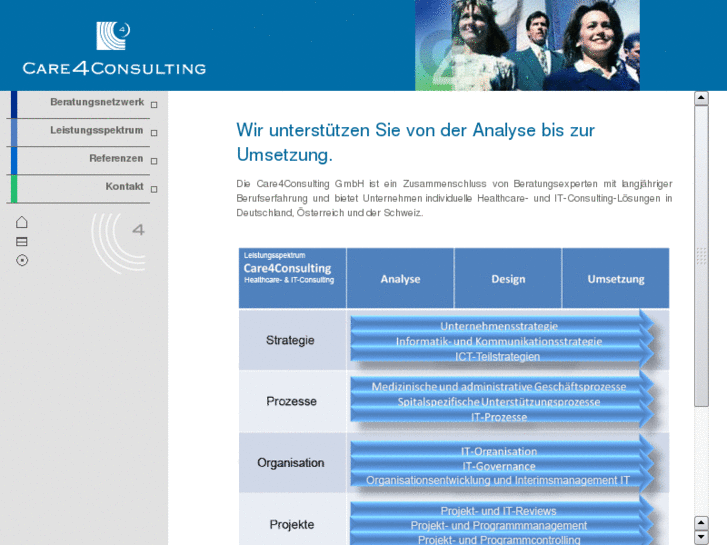The image size is (727, 545).
Task: Go to the Kontakt page
Action: tap(124, 186)
